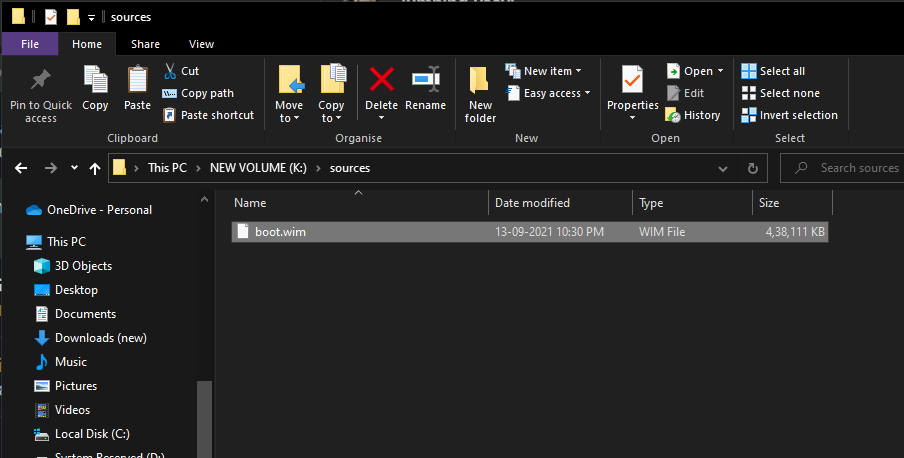Open Properties with the checkmark icon

[x=632, y=80]
